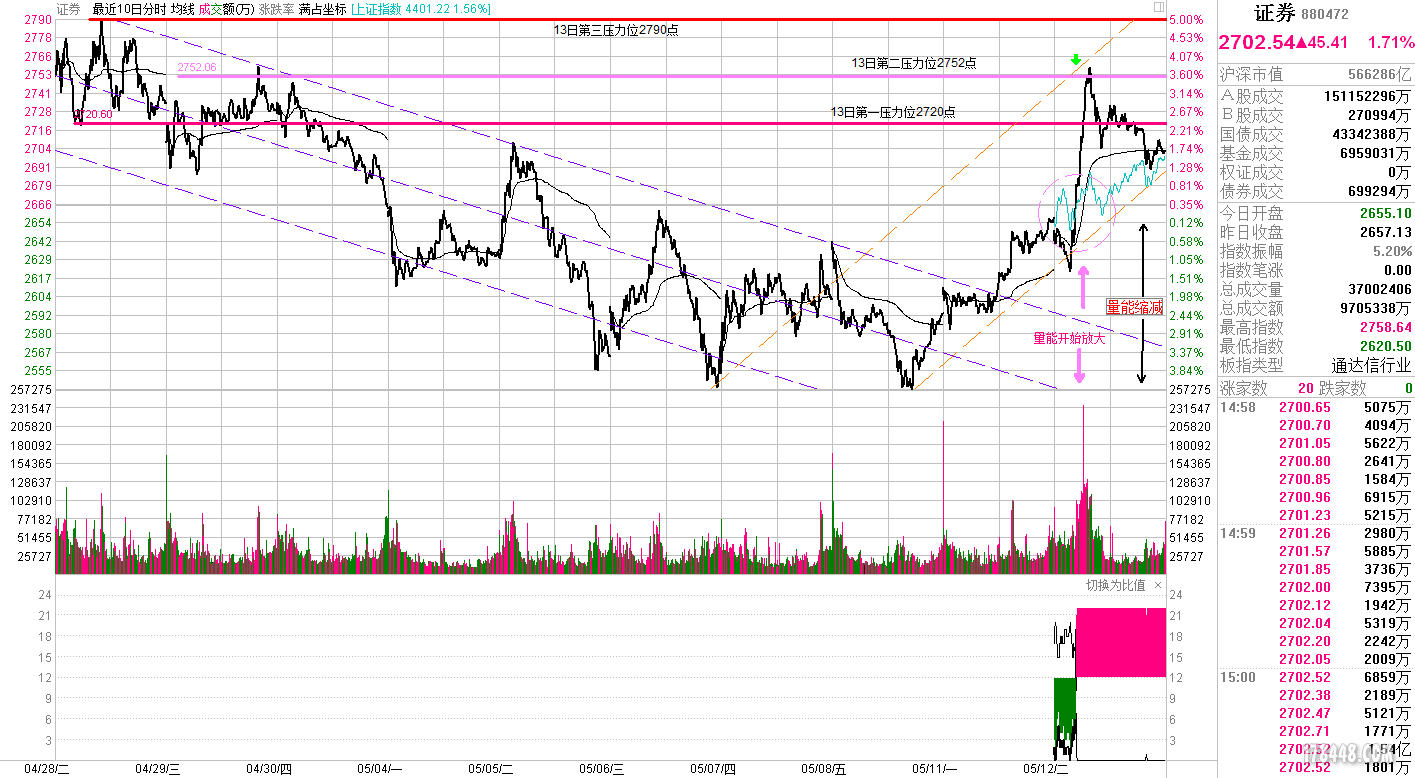
Task: Click the 证券 name in chart header
Action: tap(69, 9)
